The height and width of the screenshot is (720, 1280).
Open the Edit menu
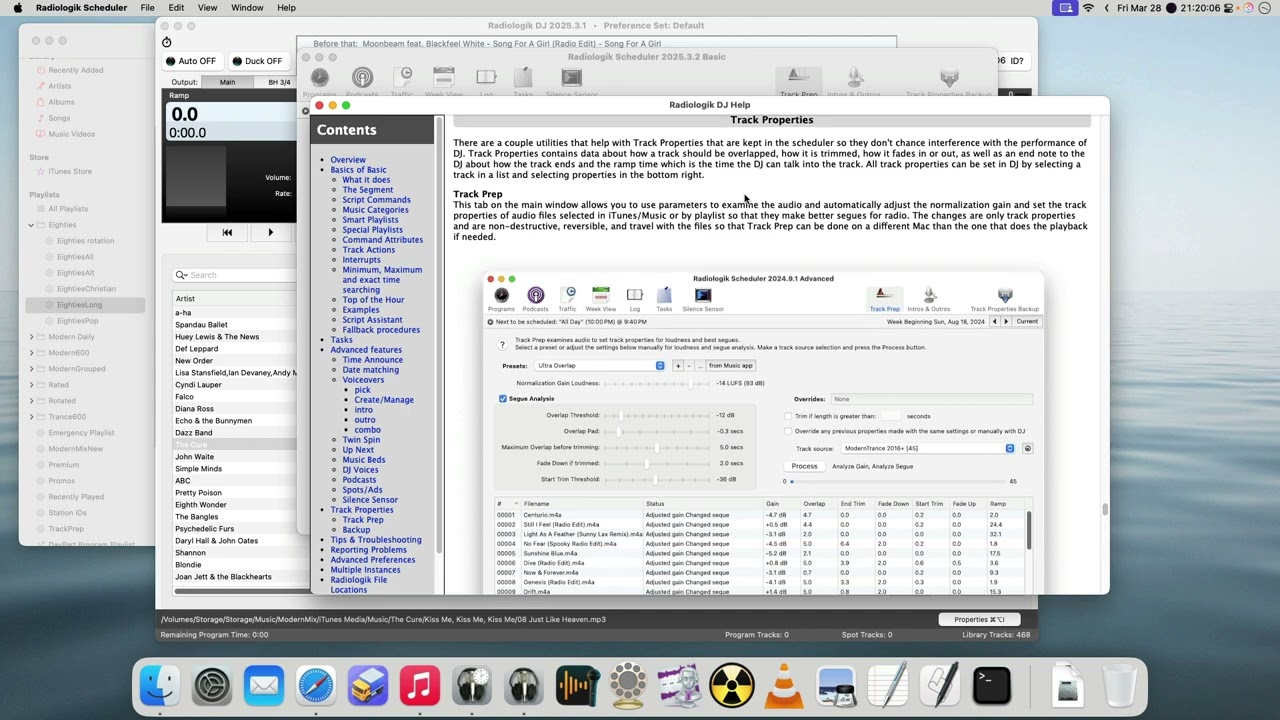pos(176,8)
